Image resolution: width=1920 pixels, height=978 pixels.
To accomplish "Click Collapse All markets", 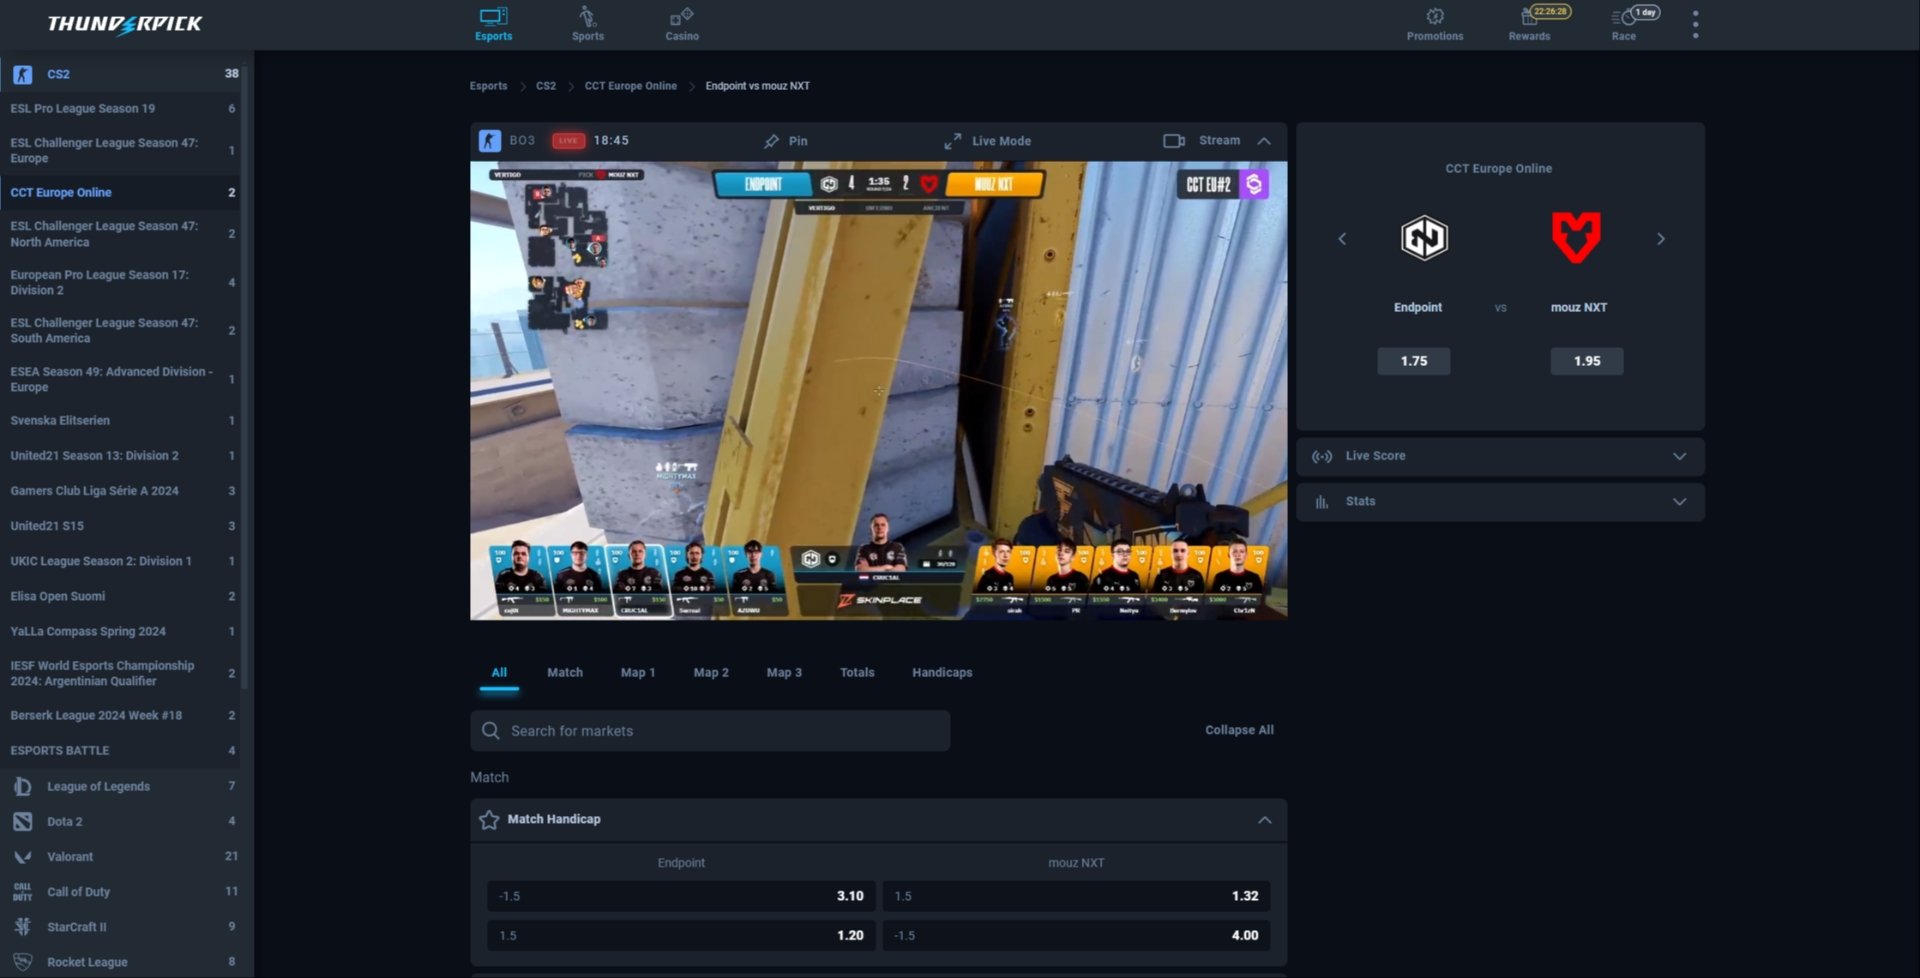I will pos(1239,730).
